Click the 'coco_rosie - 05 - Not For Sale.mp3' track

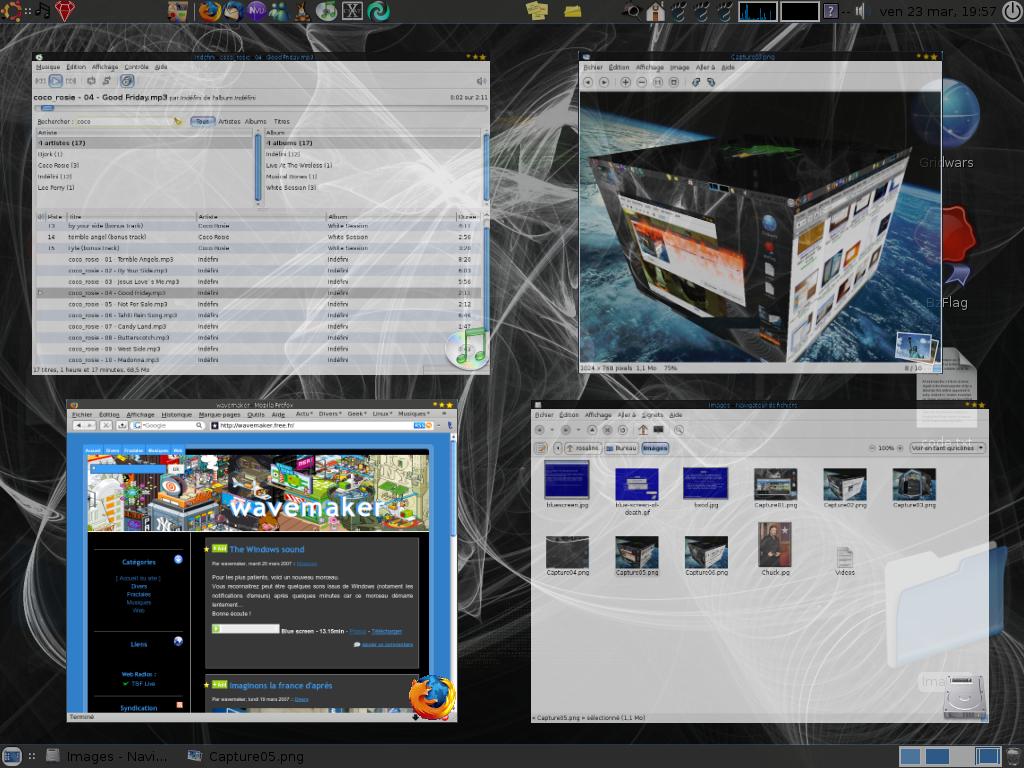point(259,304)
